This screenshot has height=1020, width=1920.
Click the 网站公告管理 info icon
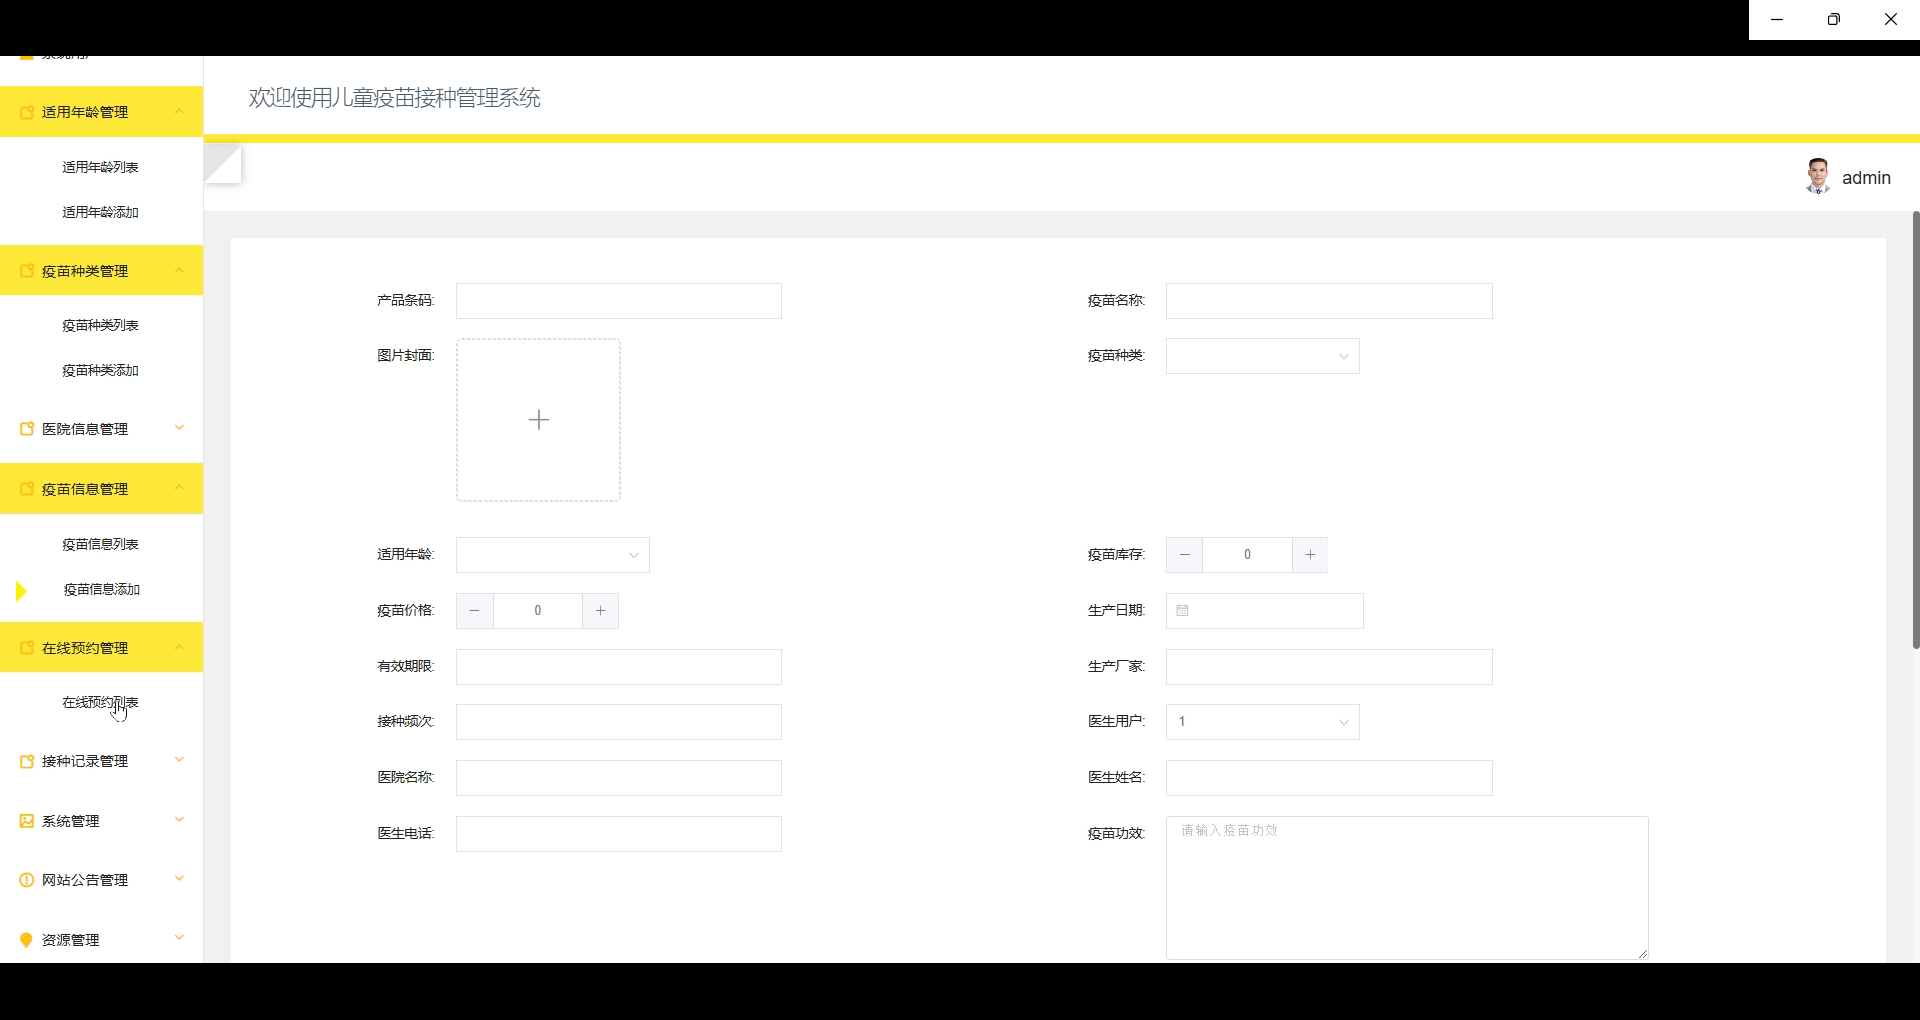pyautogui.click(x=27, y=880)
